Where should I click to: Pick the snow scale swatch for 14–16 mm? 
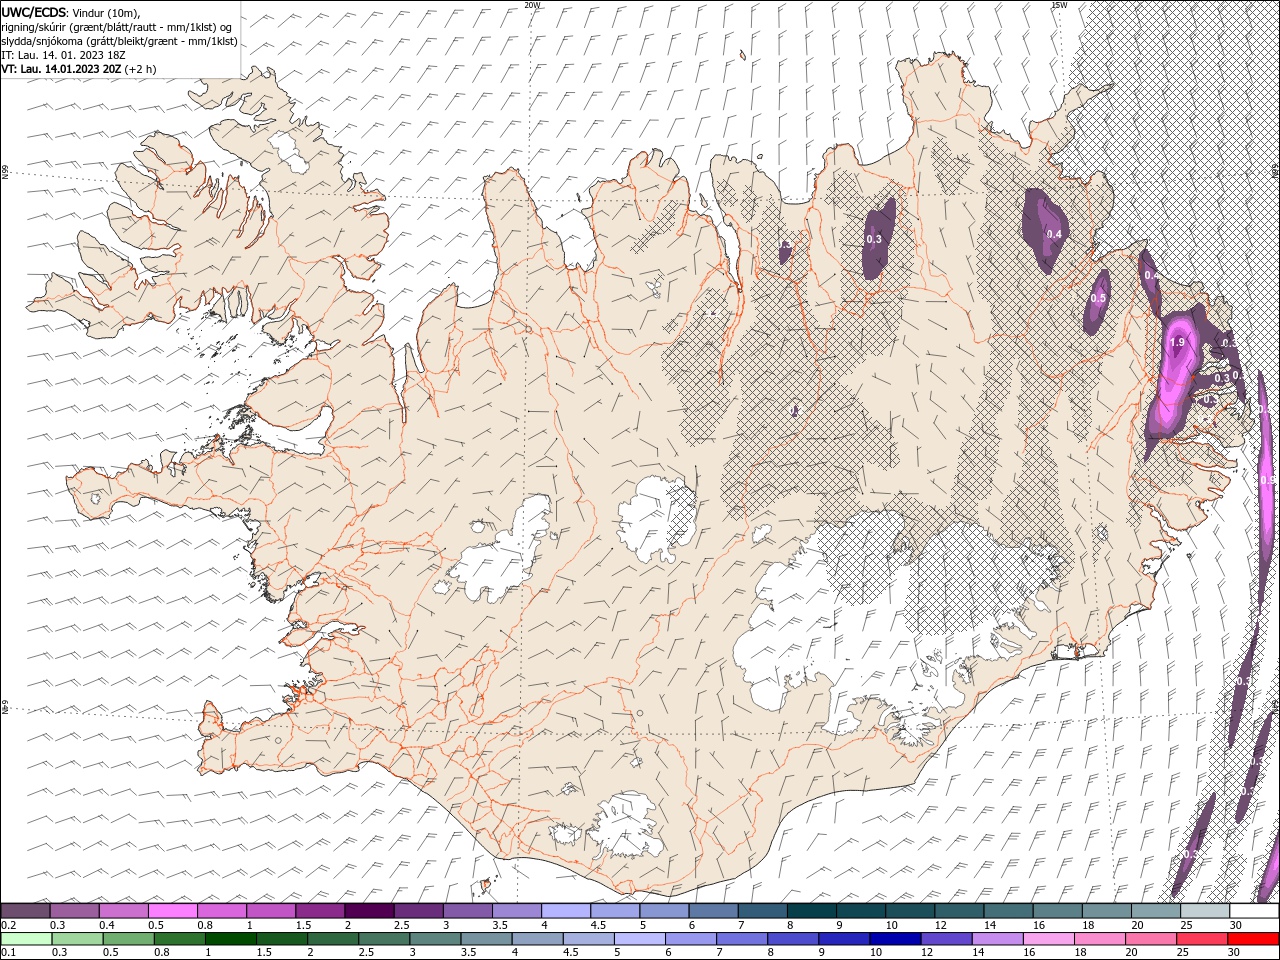coord(1009,911)
